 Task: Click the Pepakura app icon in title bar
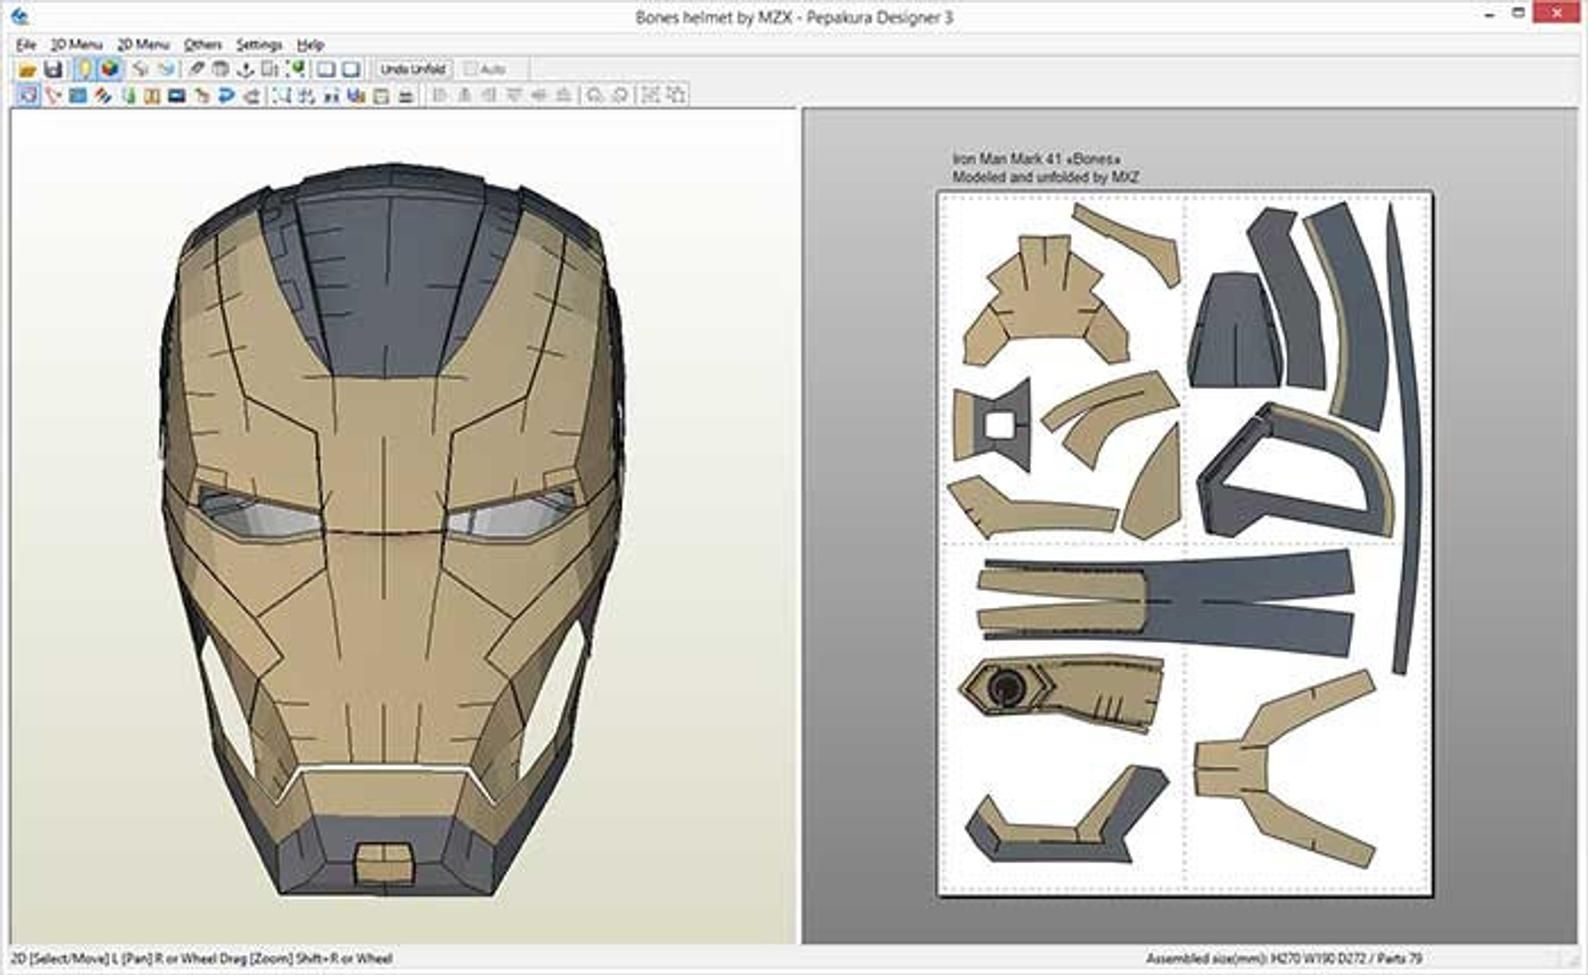pos(18,16)
